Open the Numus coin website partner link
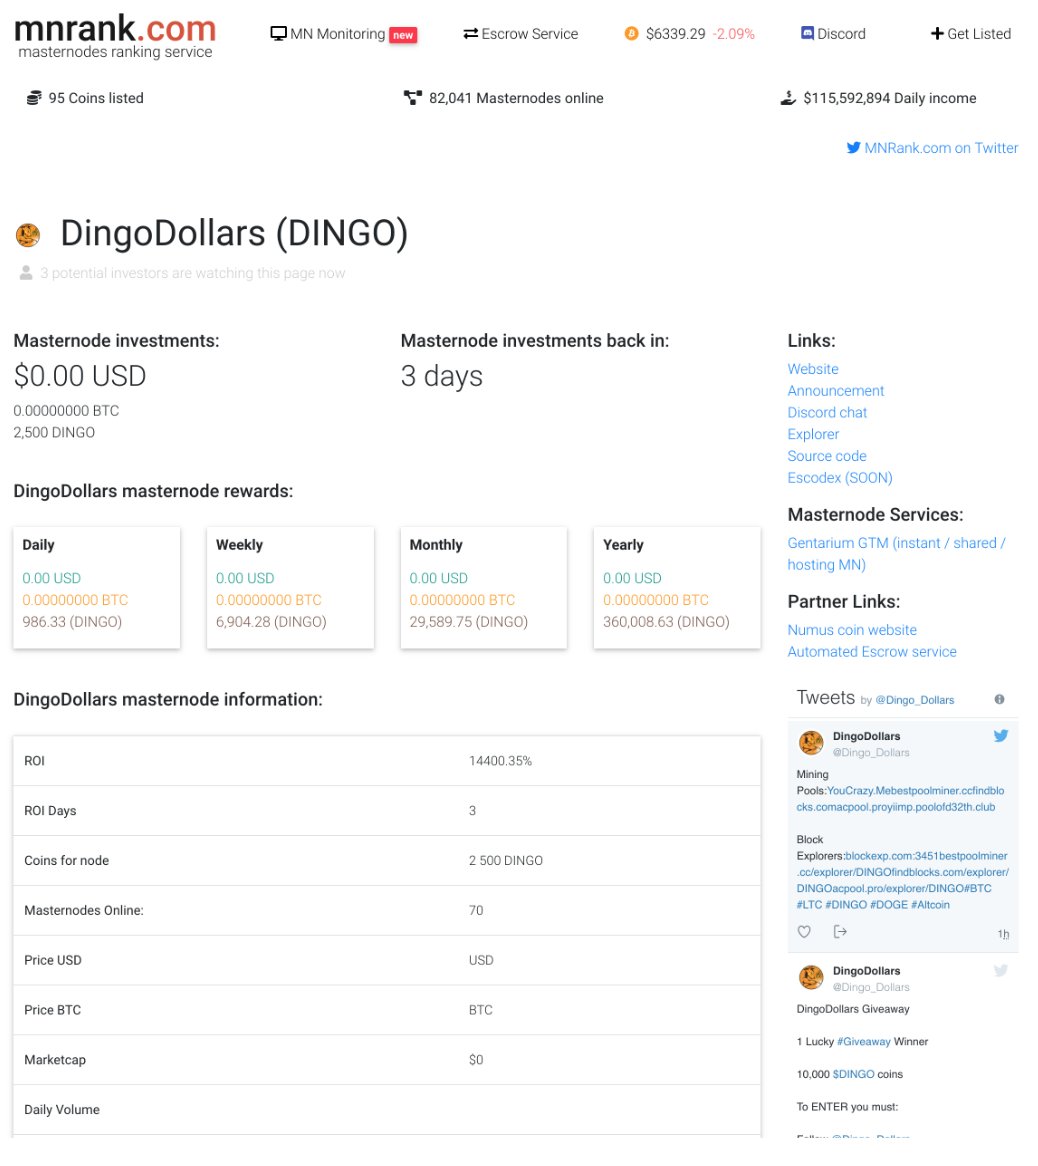Image resolution: width=1038 pixels, height=1166 pixels. point(852,630)
